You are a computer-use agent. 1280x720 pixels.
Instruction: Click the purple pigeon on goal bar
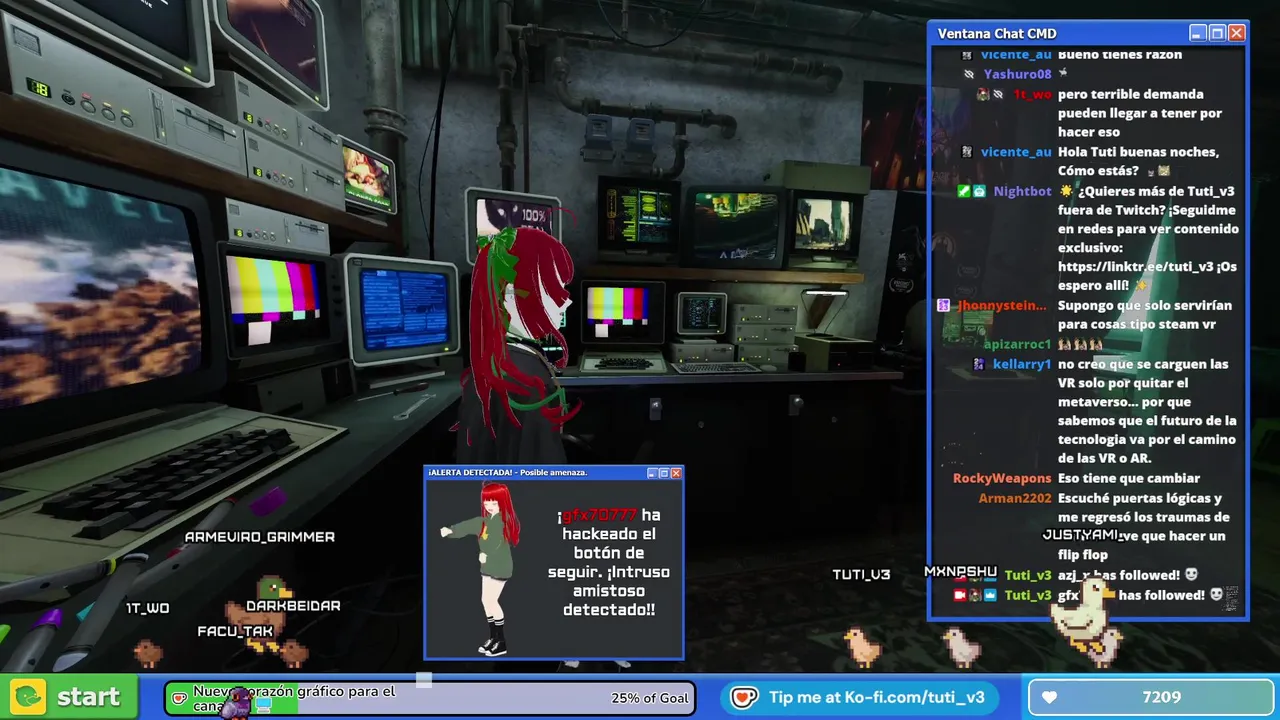(x=236, y=704)
